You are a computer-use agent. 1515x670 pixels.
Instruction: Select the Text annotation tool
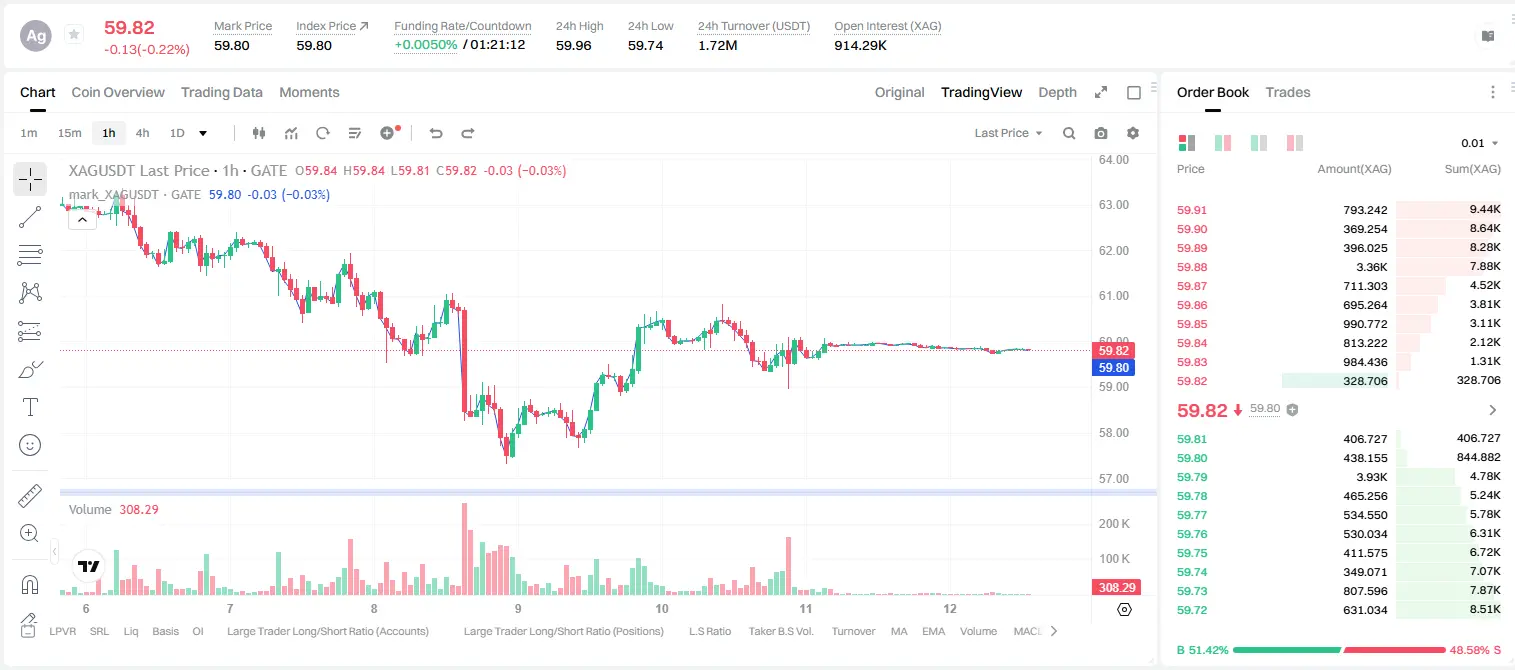point(30,407)
